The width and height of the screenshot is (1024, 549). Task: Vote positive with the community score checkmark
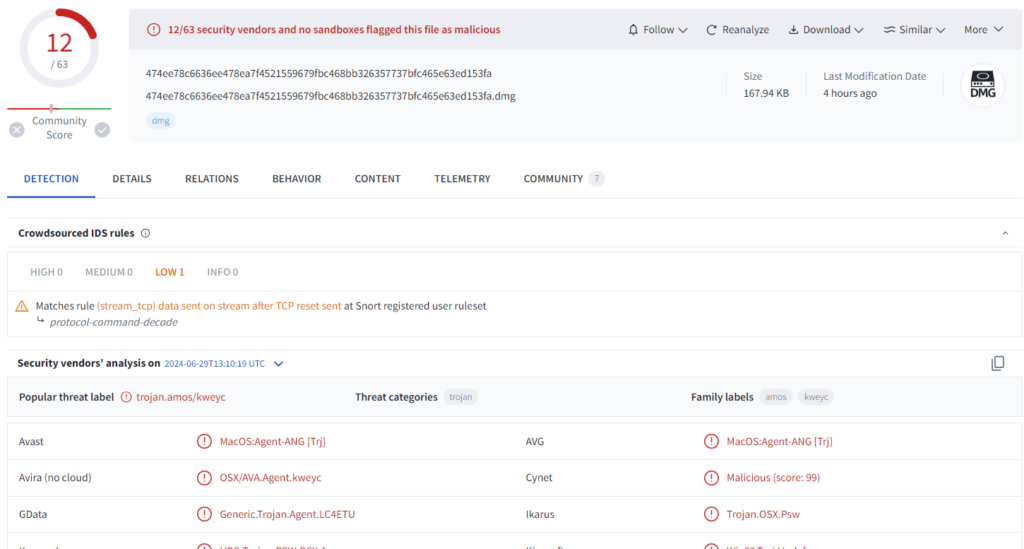tap(102, 129)
